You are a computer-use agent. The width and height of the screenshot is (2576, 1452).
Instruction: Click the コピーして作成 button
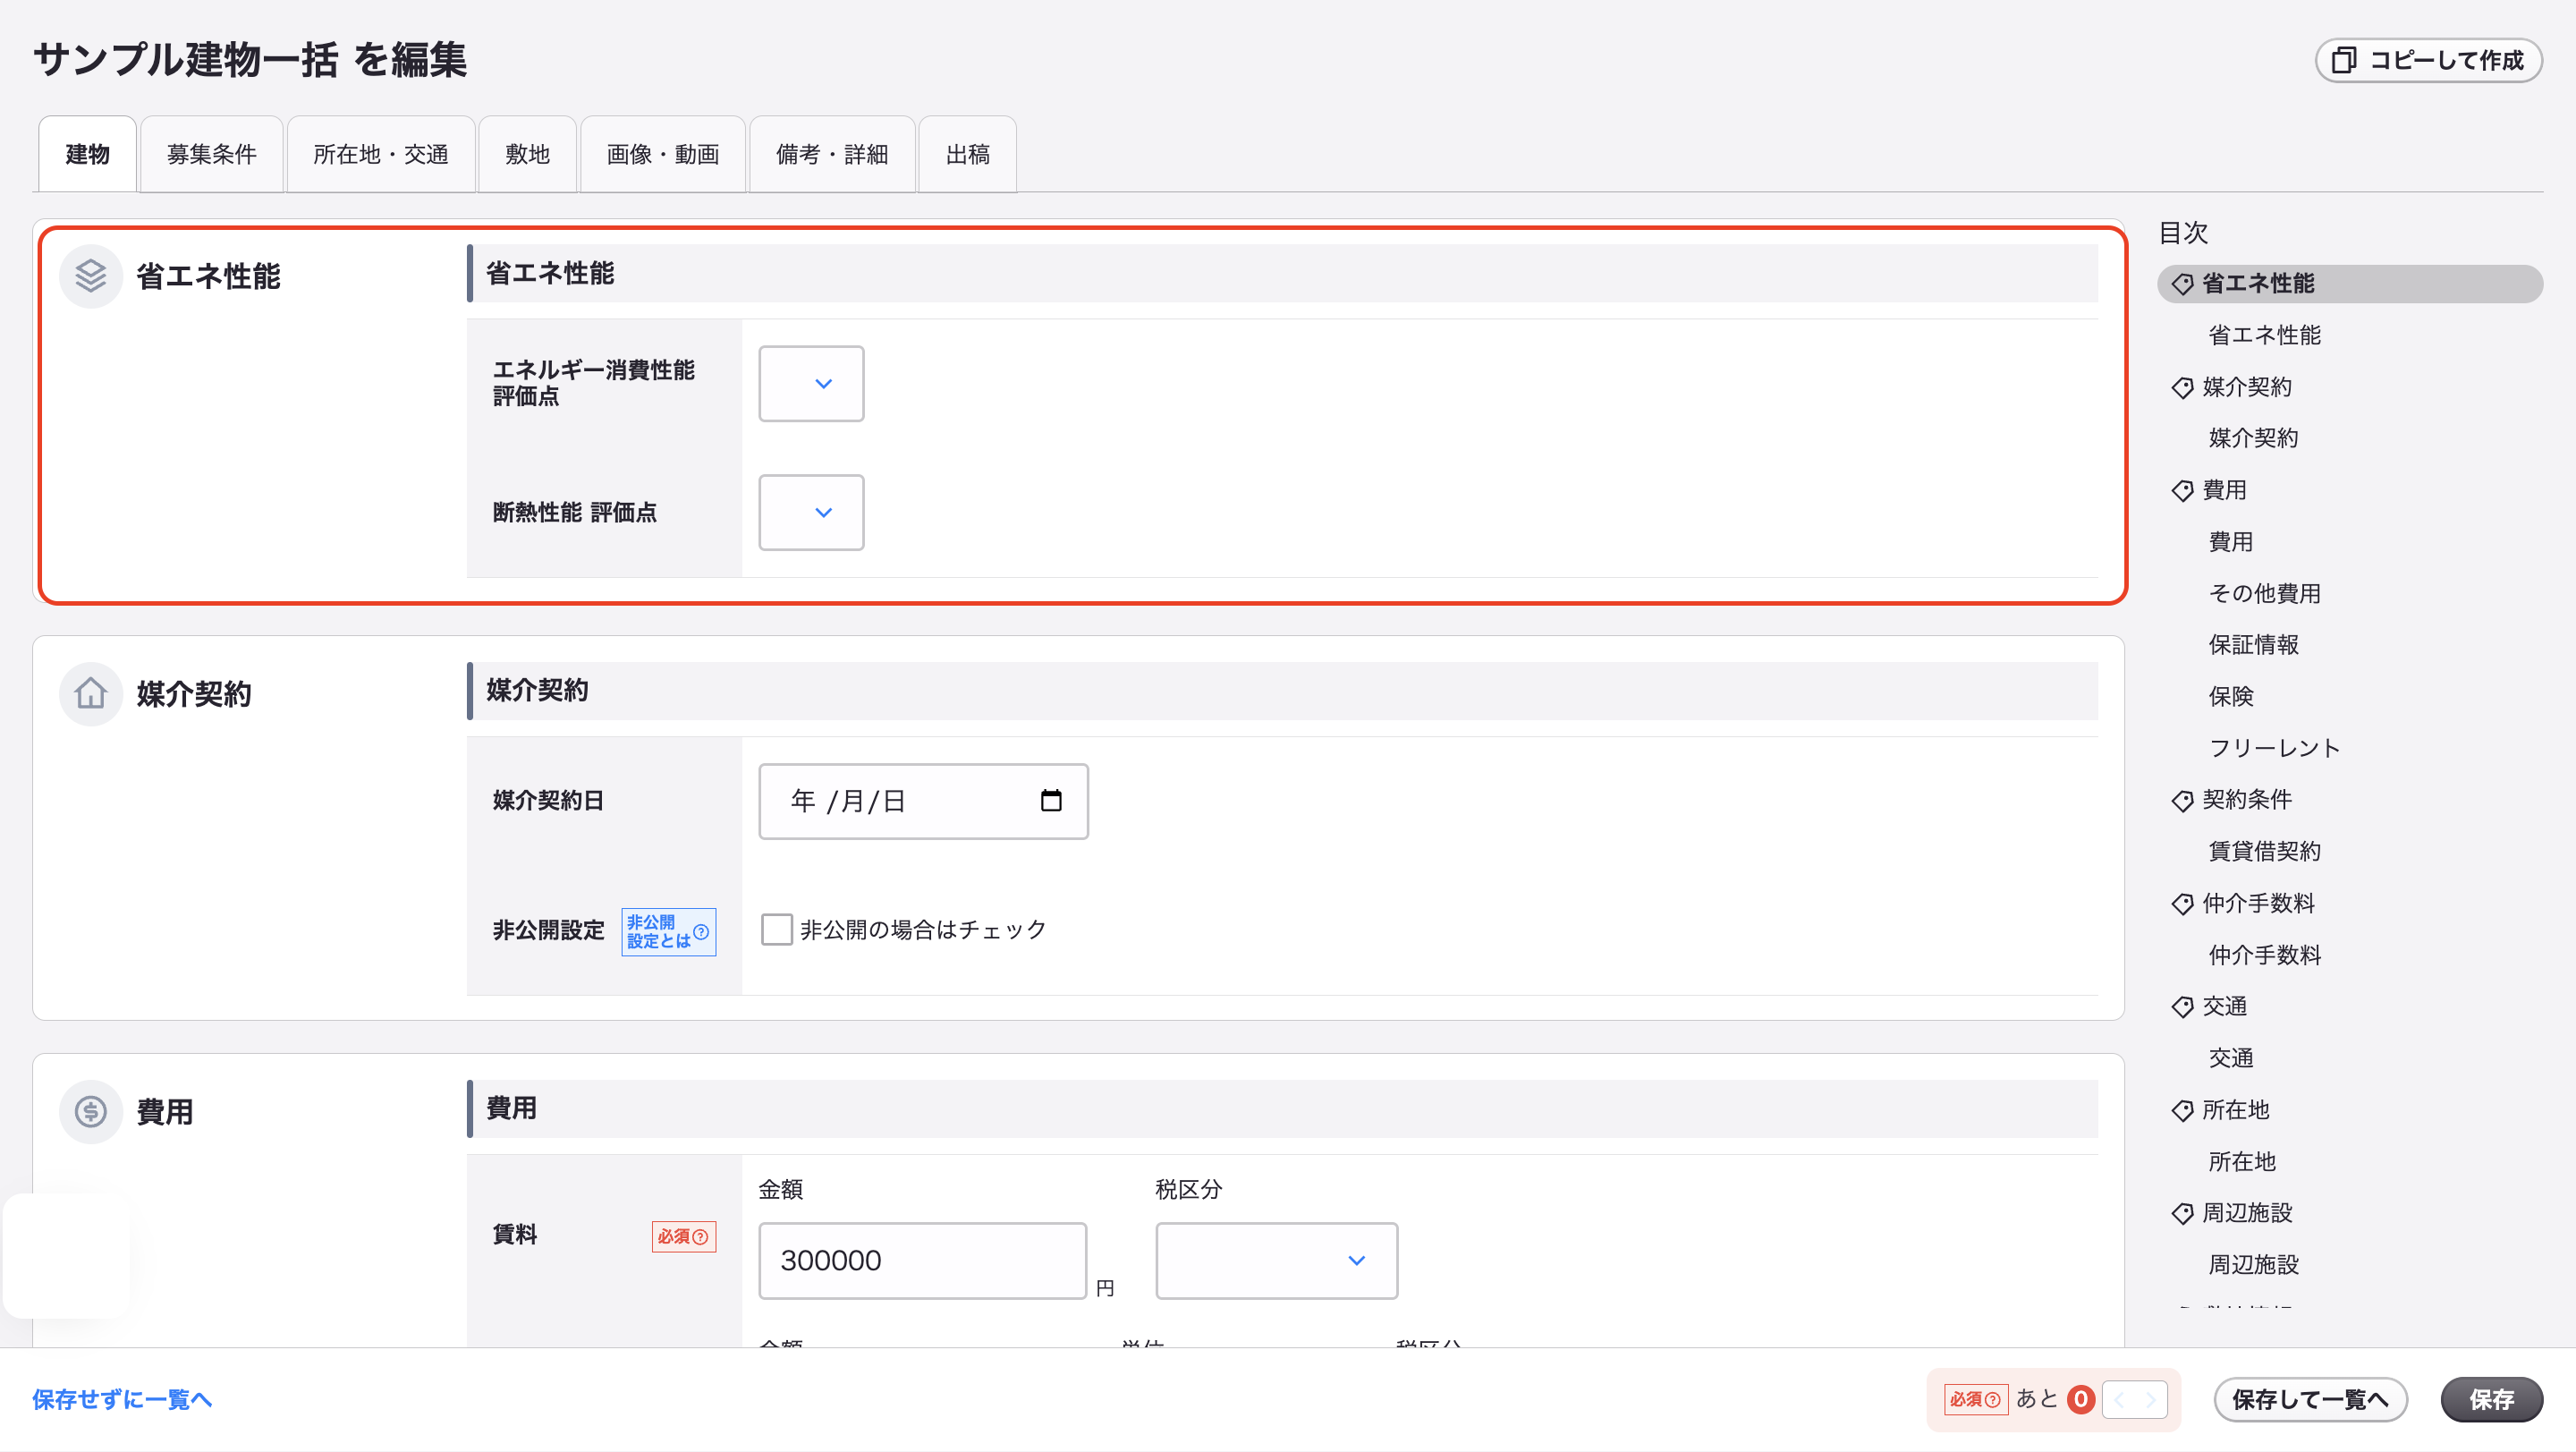pos(2428,60)
